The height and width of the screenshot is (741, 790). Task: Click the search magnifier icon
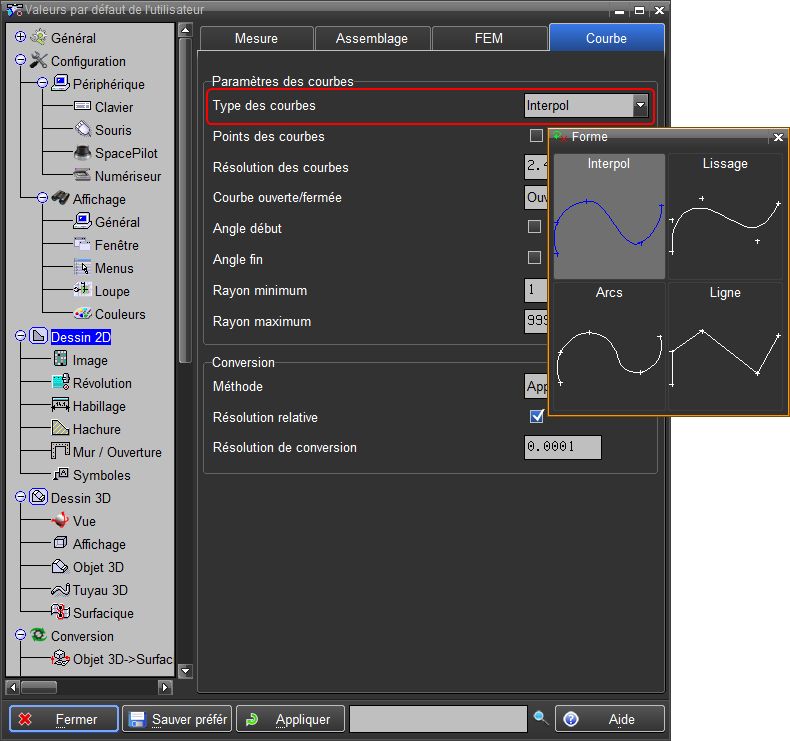coord(541,718)
